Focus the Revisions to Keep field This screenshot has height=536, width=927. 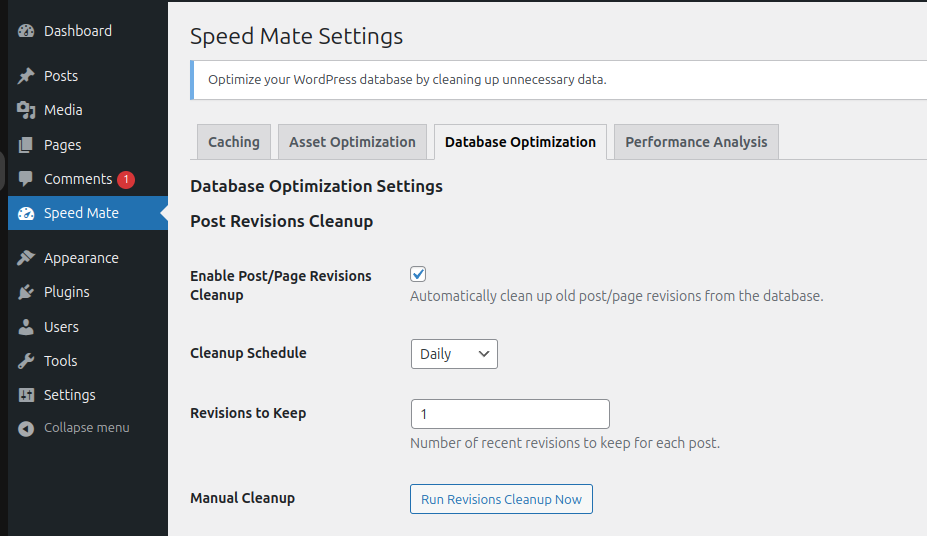click(510, 414)
